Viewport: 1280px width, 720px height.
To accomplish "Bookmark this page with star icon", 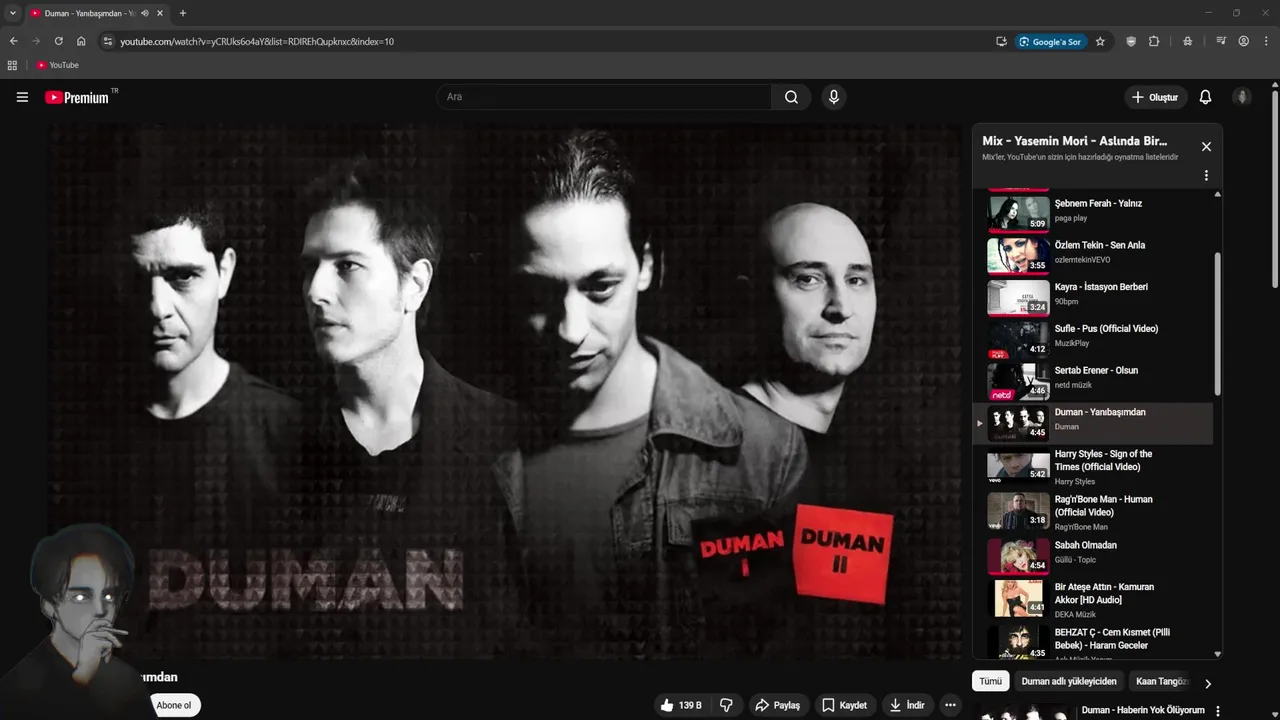I will click(1100, 41).
